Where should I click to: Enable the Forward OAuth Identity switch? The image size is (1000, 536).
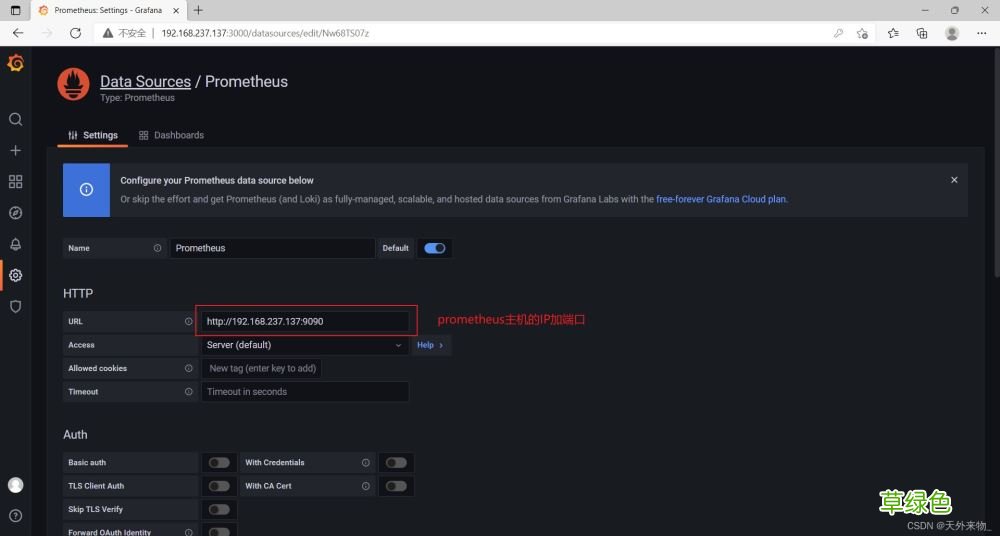click(x=219, y=532)
